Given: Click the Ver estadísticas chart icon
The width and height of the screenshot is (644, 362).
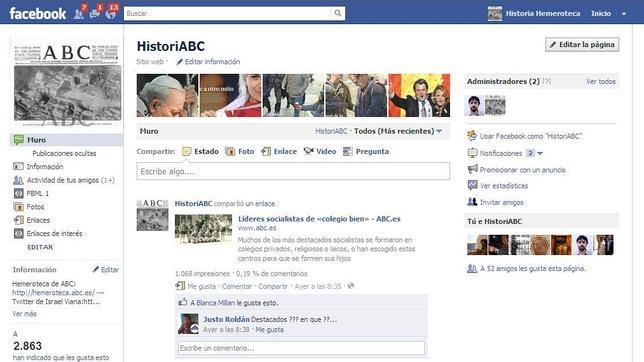Looking at the screenshot, I should [472, 185].
